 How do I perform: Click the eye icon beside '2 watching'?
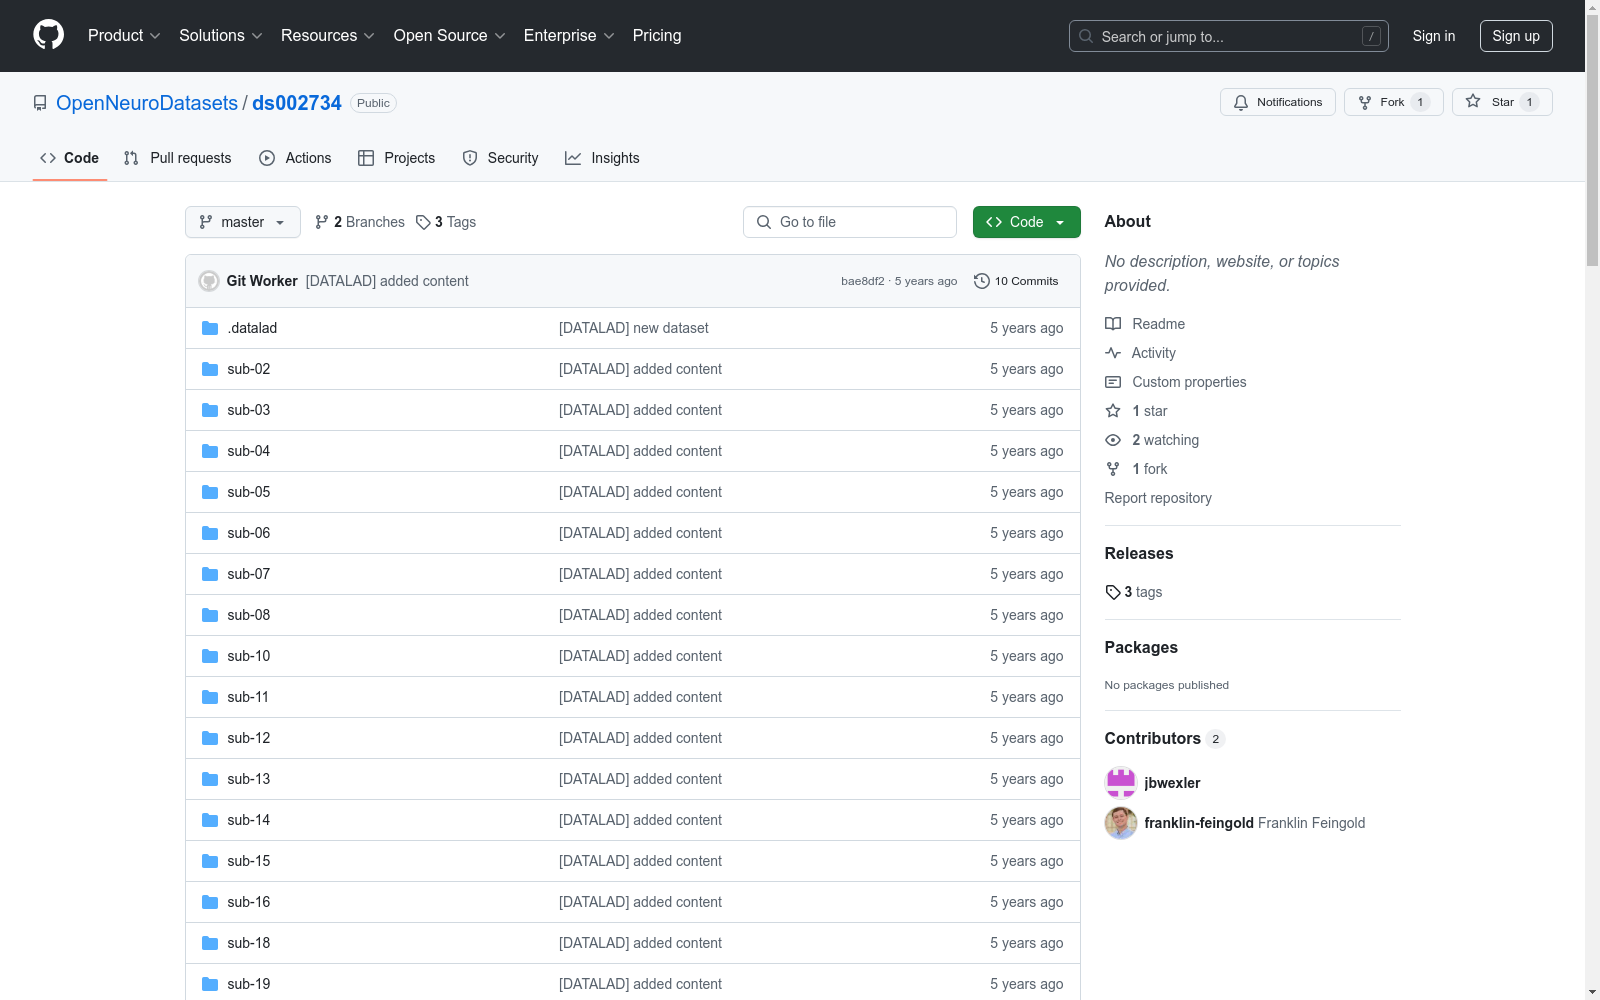[x=1113, y=440]
